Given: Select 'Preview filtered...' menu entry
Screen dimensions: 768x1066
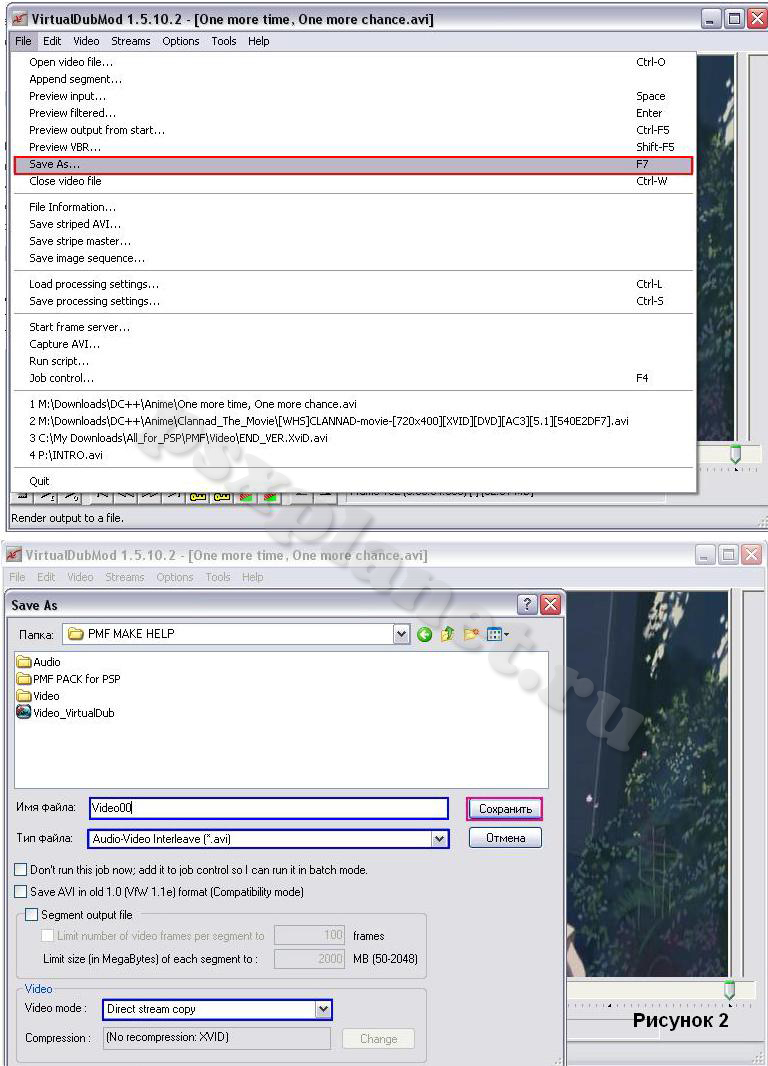Looking at the screenshot, I should [x=353, y=113].
